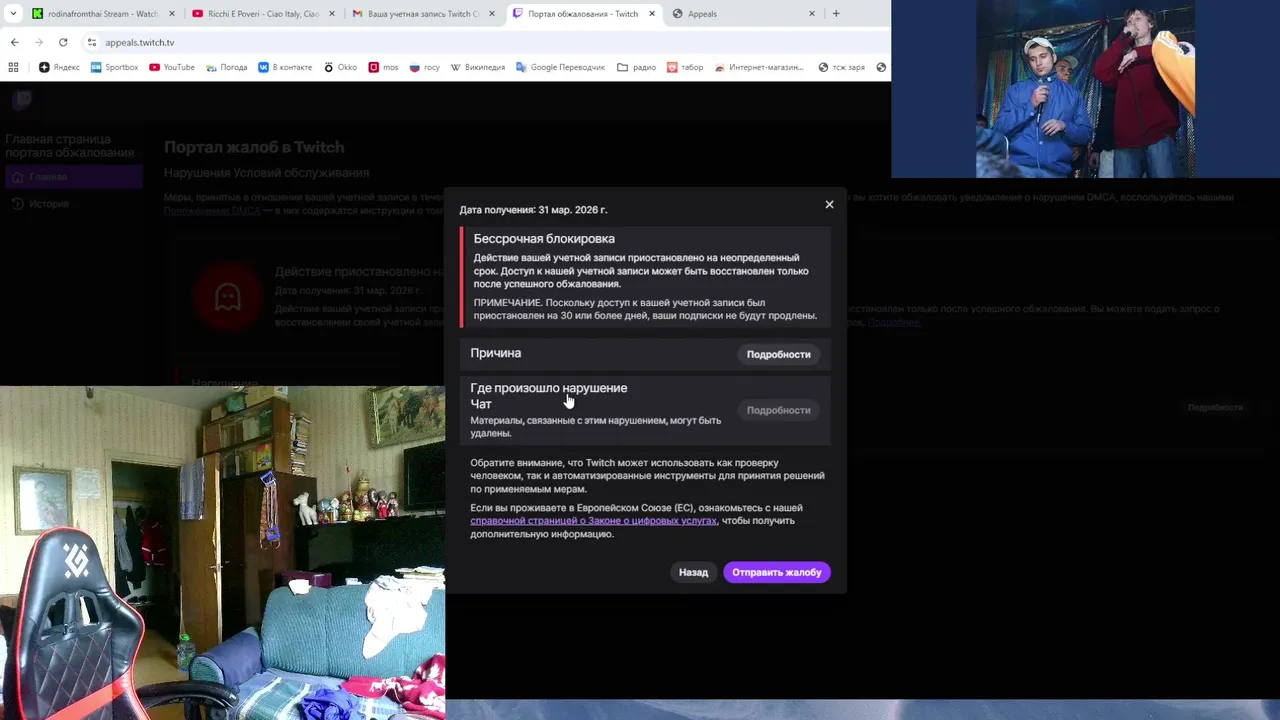
Task: Click the Главная страница портала обжалования title
Action: 69,146
